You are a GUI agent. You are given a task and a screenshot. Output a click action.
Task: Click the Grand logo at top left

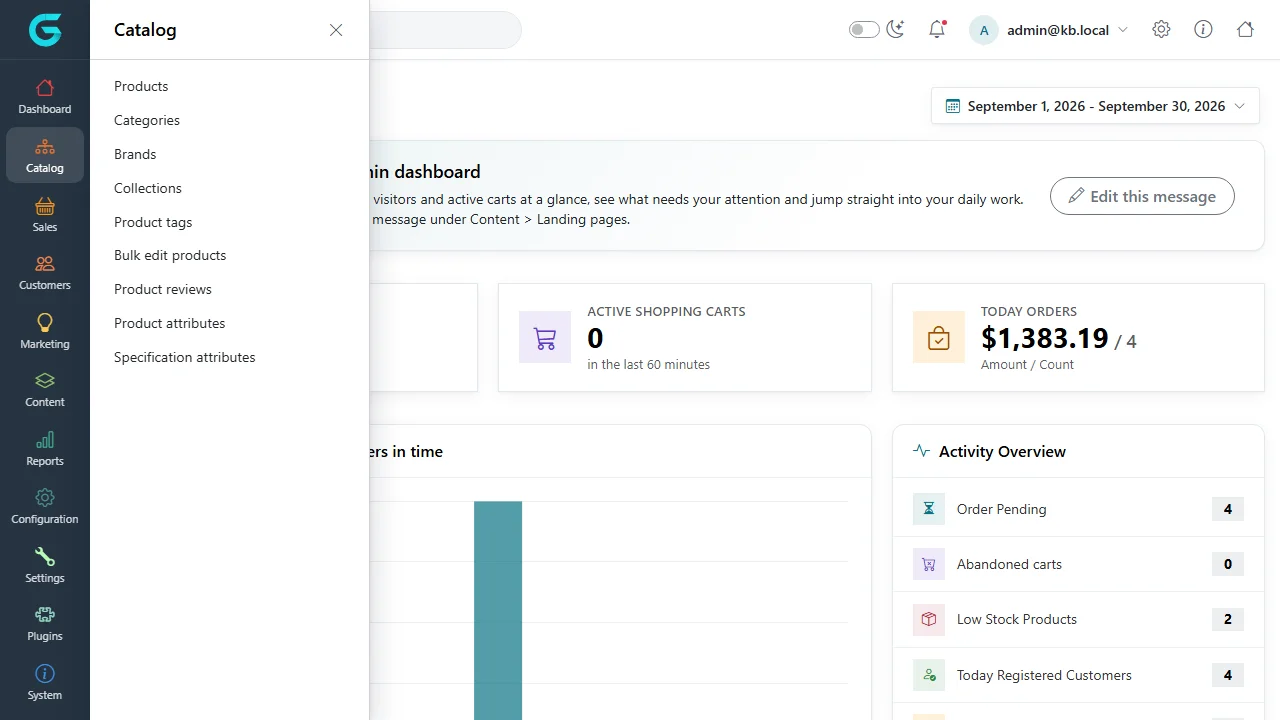pos(45,30)
